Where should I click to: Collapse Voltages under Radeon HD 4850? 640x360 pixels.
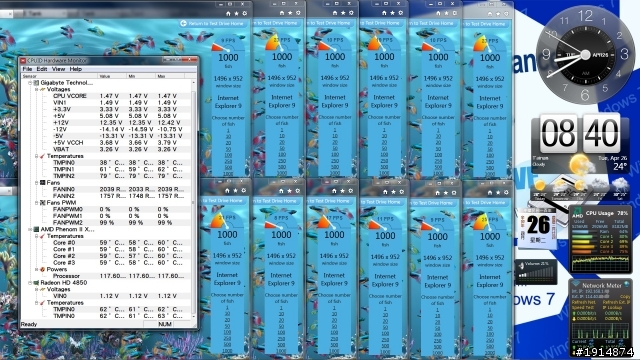pyautogui.click(x=36, y=289)
